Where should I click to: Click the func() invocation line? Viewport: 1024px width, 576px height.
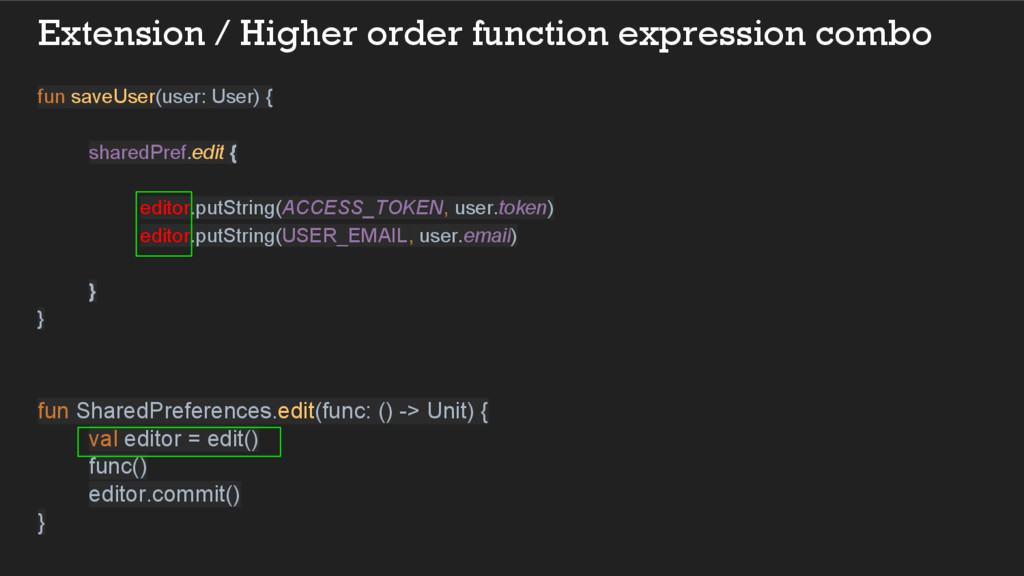click(118, 467)
